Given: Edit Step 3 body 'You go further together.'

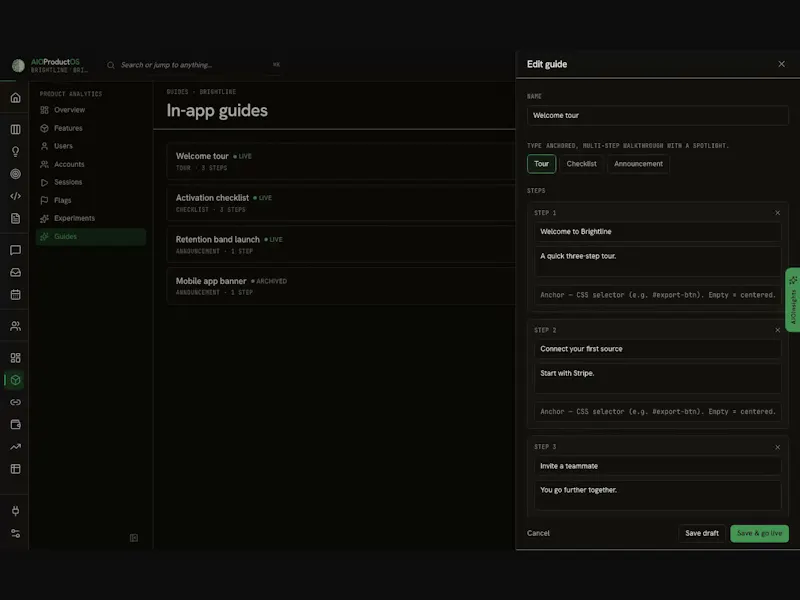Looking at the screenshot, I should [x=658, y=495].
